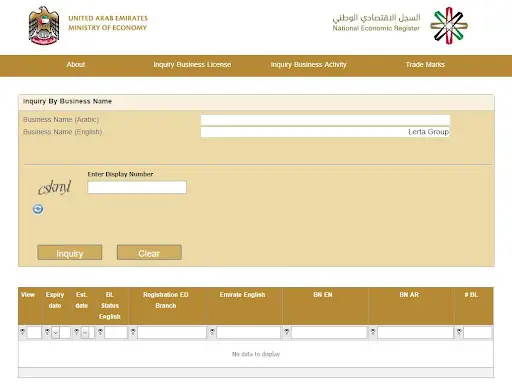Focus the Business Name (Arabic) field
The width and height of the screenshot is (512, 390).
pos(325,120)
